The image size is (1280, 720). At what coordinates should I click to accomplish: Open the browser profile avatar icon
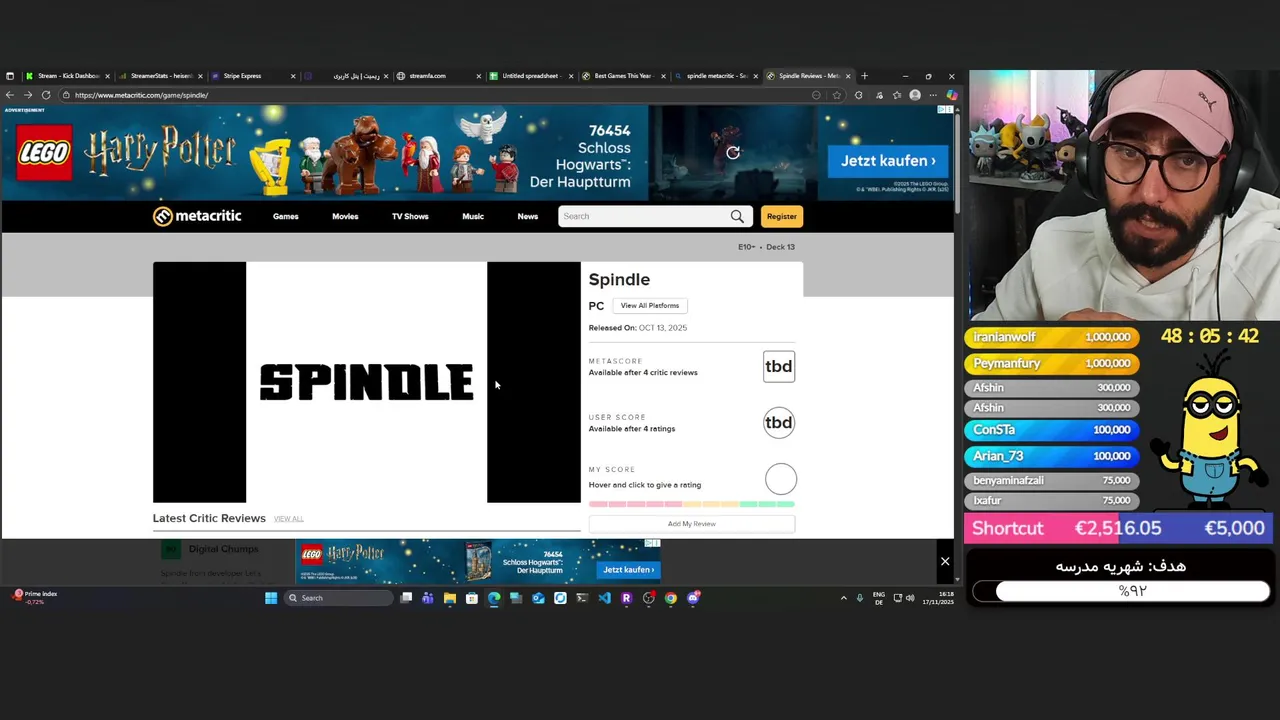click(x=915, y=95)
